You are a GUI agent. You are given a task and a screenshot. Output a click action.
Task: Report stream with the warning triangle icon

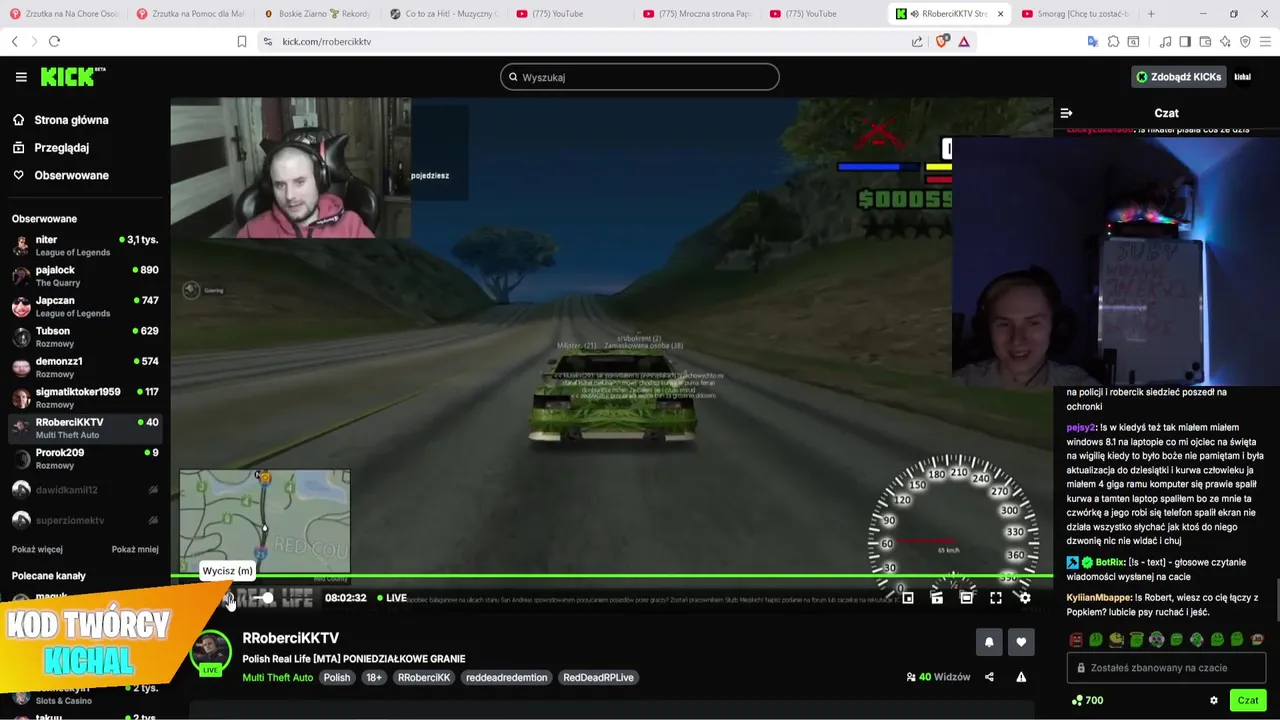pyautogui.click(x=1021, y=677)
